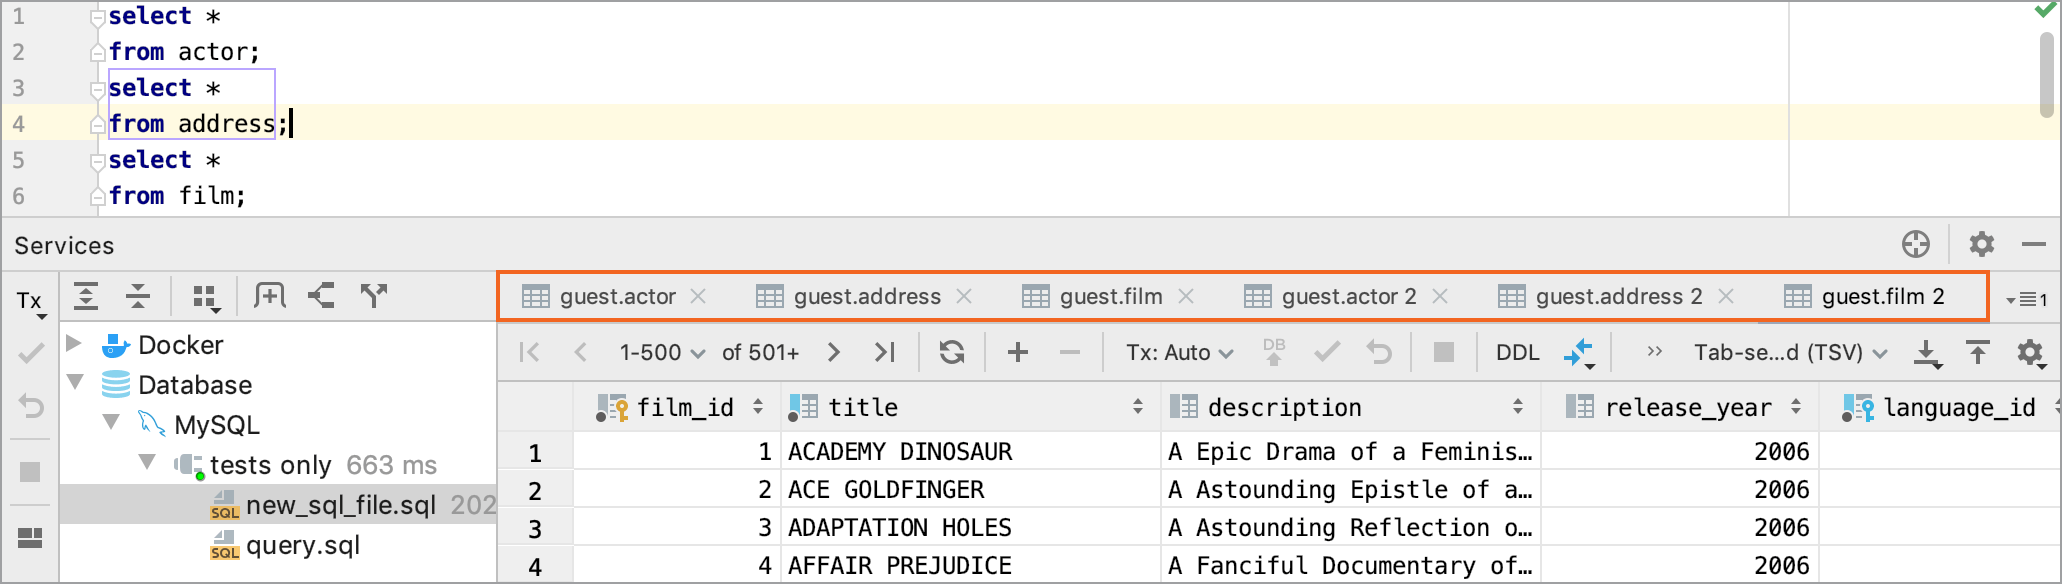Click the branch-shaped services toolbar icon

pyautogui.click(x=374, y=295)
